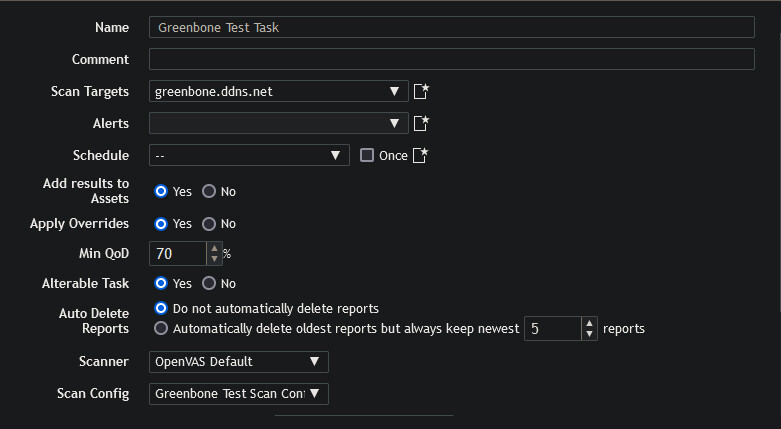
Task: Open the Alerts dropdown
Action: point(278,123)
